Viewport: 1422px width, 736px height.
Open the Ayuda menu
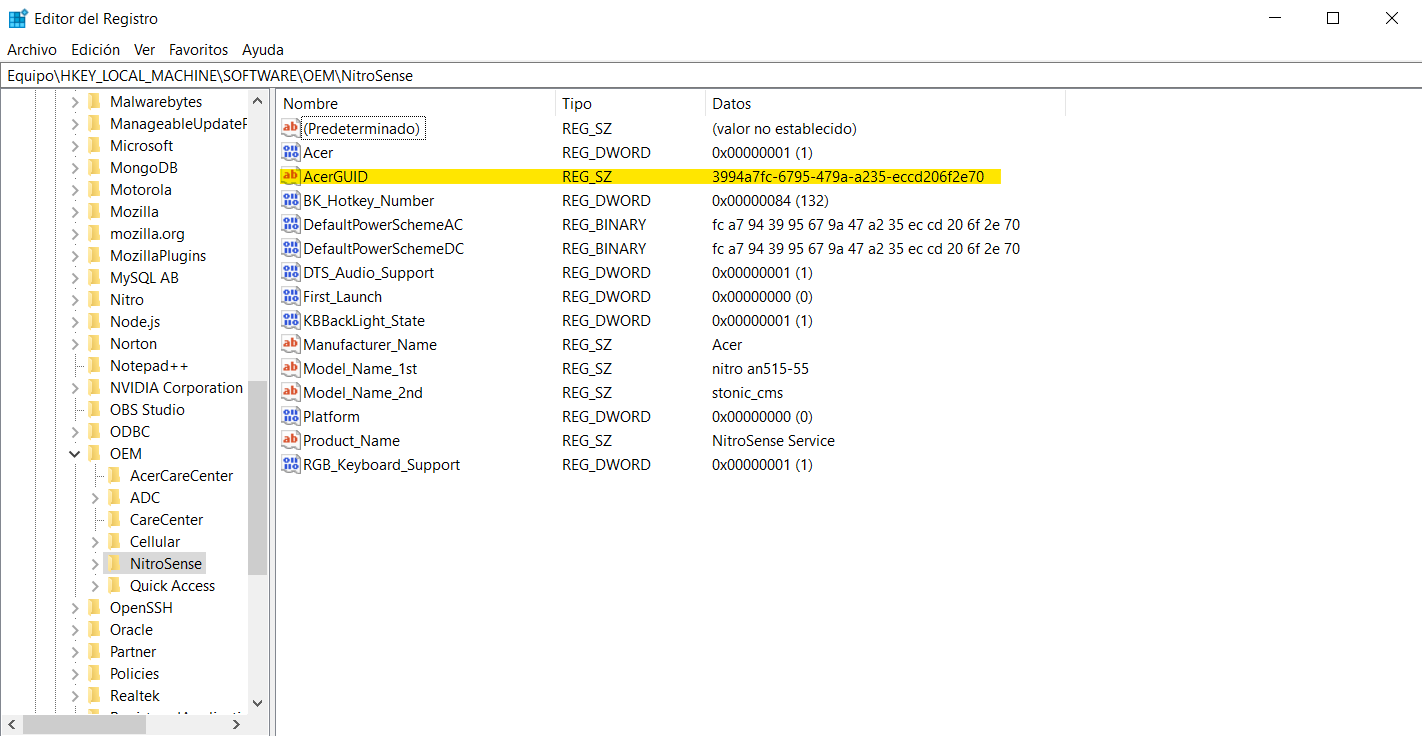263,49
